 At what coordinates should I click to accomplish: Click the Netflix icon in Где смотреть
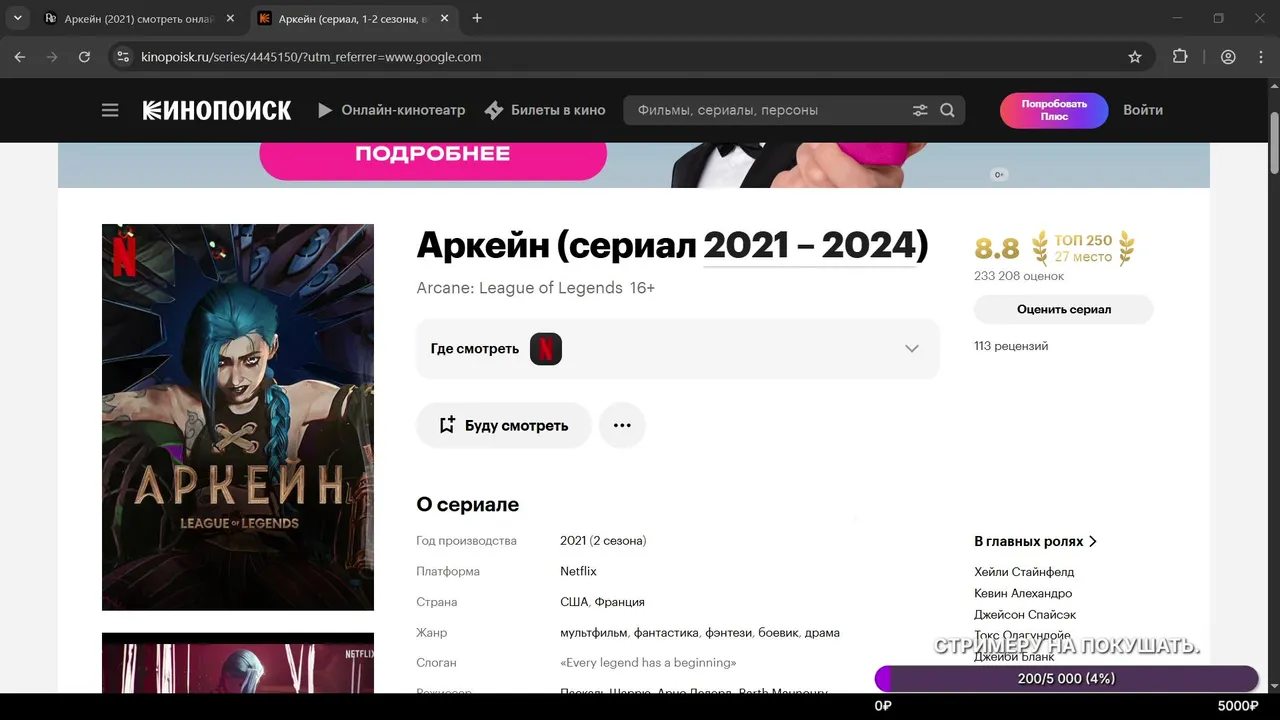tap(546, 349)
